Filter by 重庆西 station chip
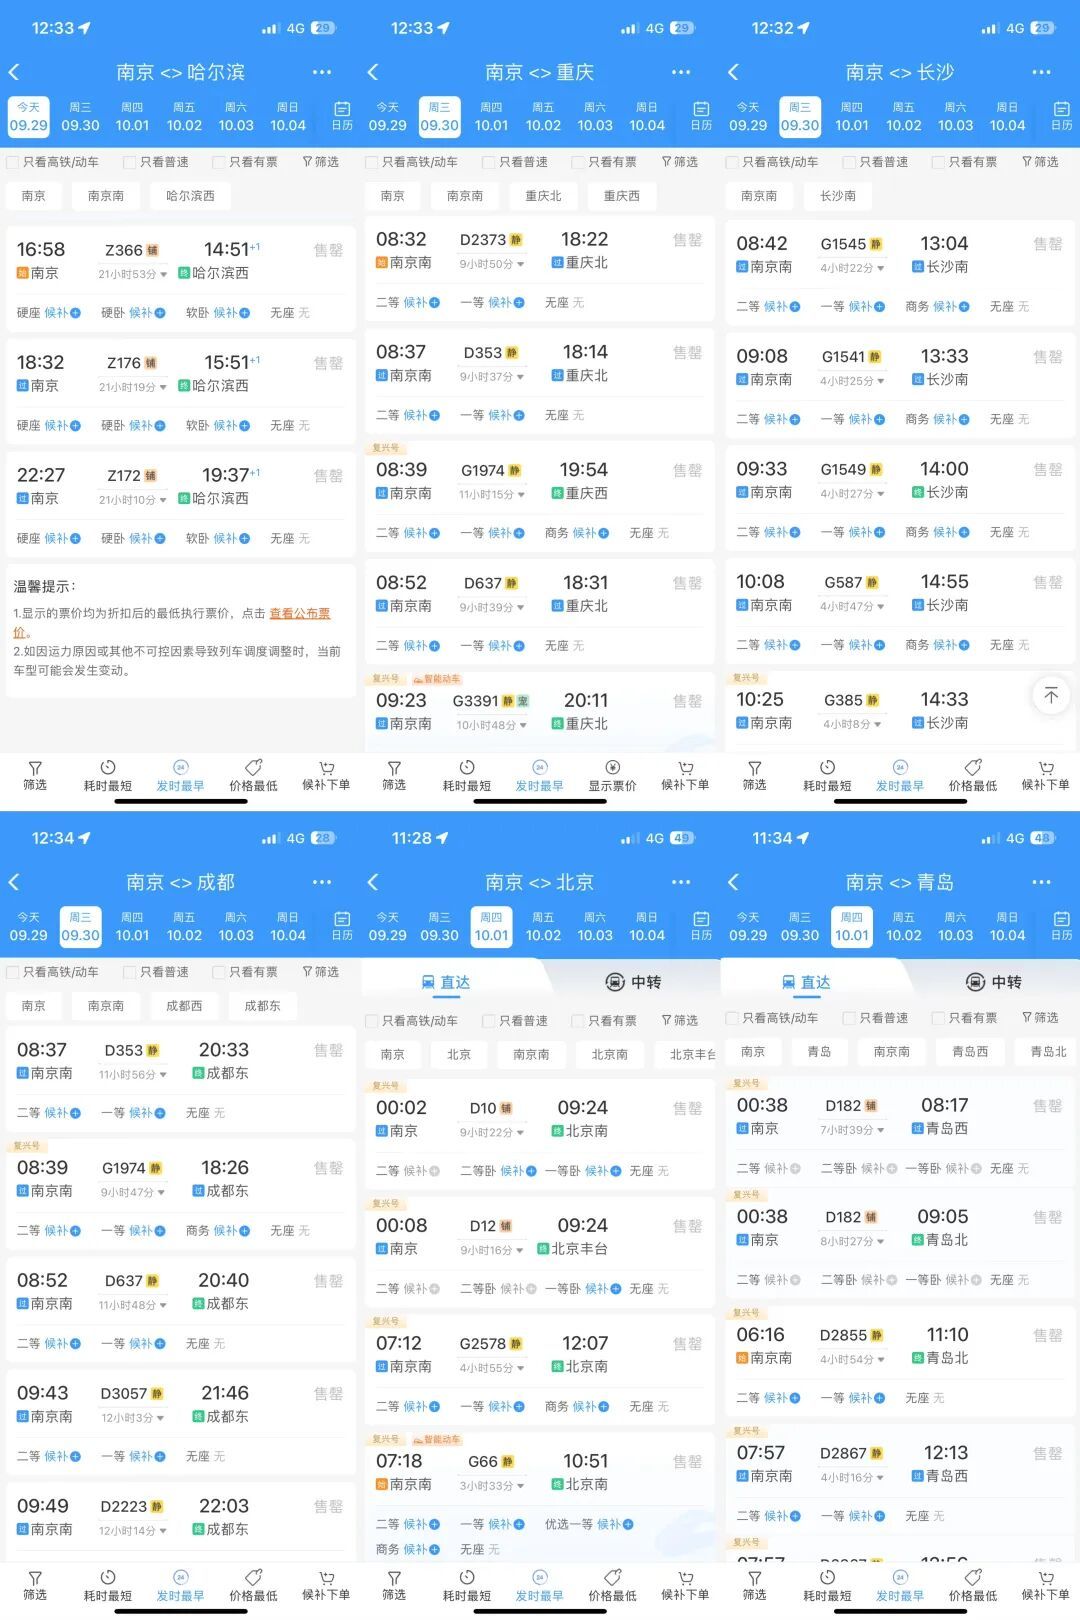Image resolution: width=1080 pixels, height=1620 pixels. [621, 196]
